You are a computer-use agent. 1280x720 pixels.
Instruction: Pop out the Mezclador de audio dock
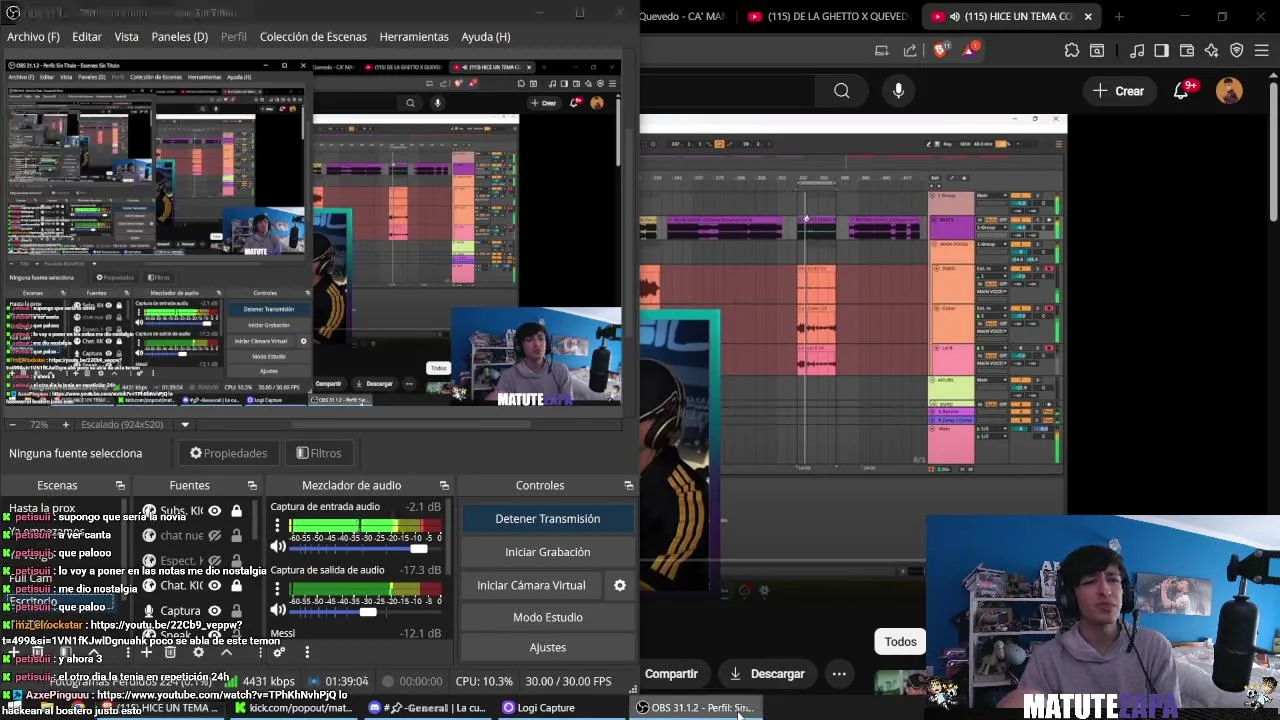[x=444, y=485]
